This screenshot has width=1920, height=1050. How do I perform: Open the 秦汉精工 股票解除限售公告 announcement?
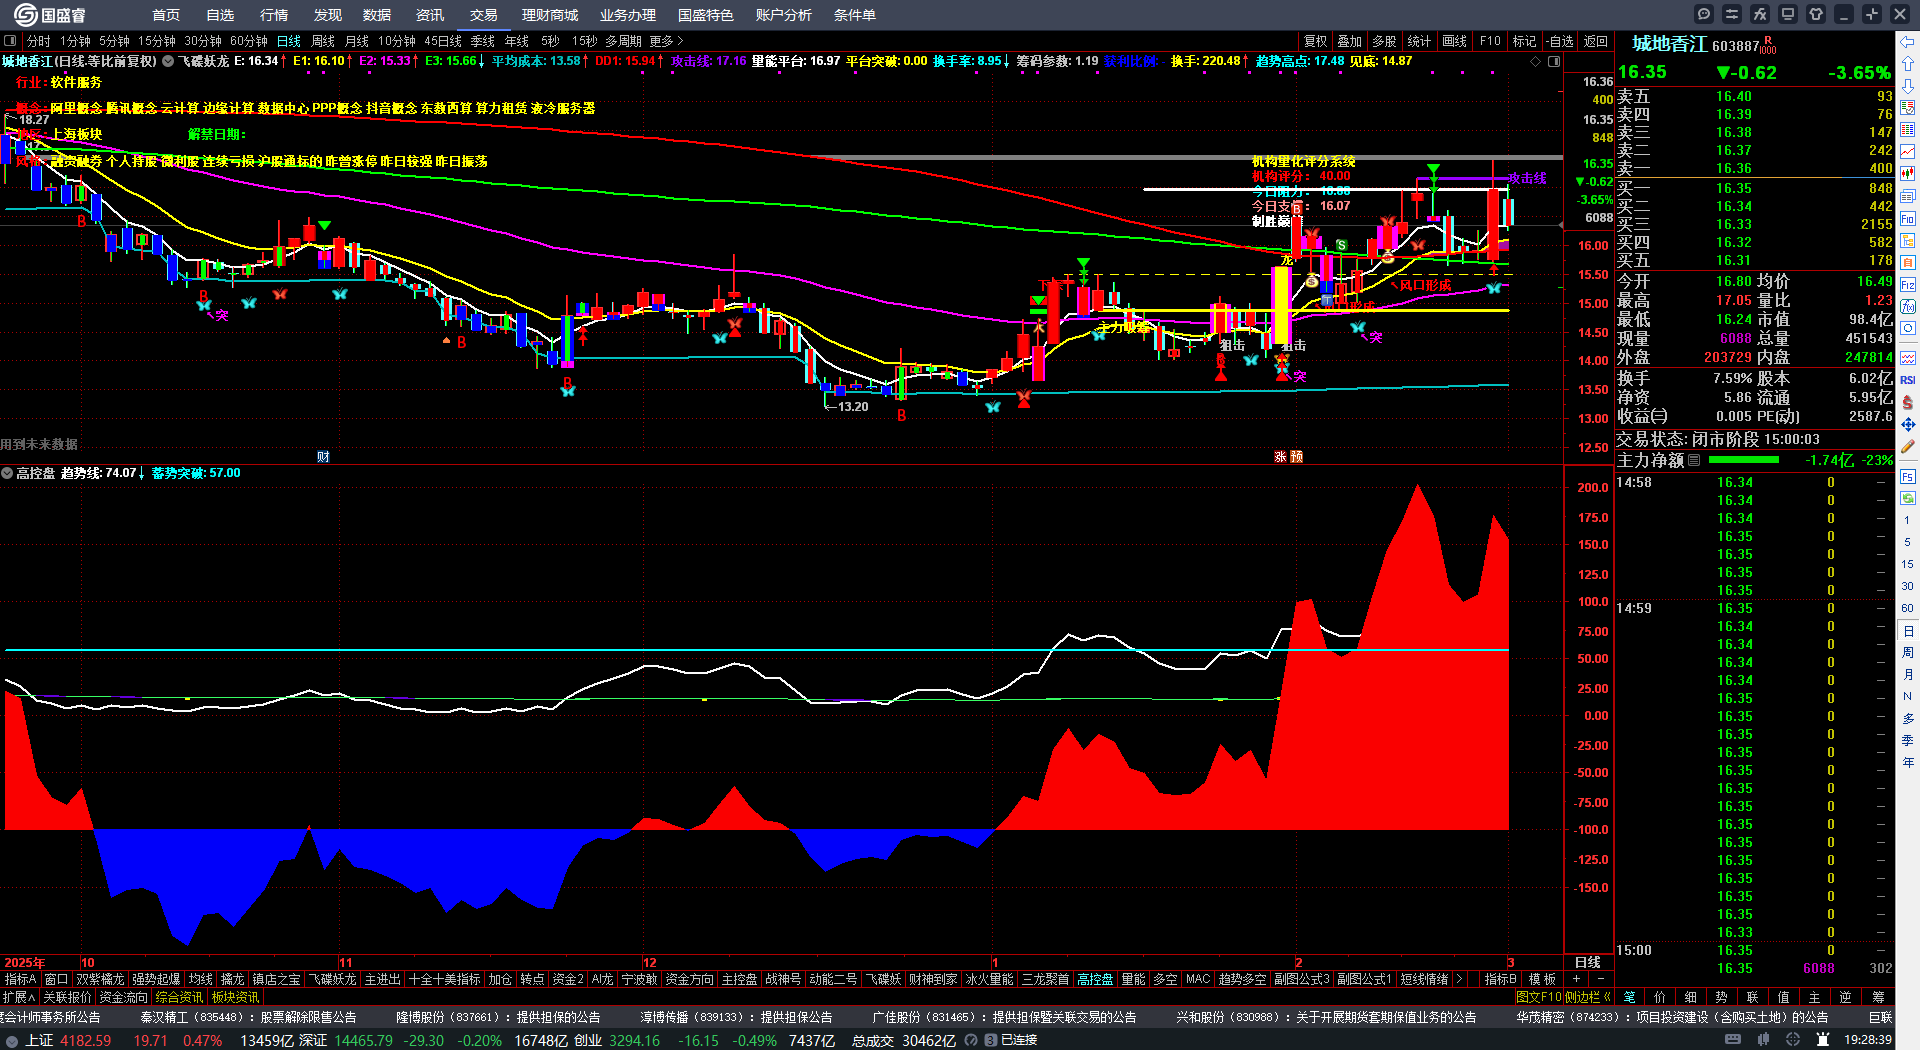pyautogui.click(x=248, y=1017)
